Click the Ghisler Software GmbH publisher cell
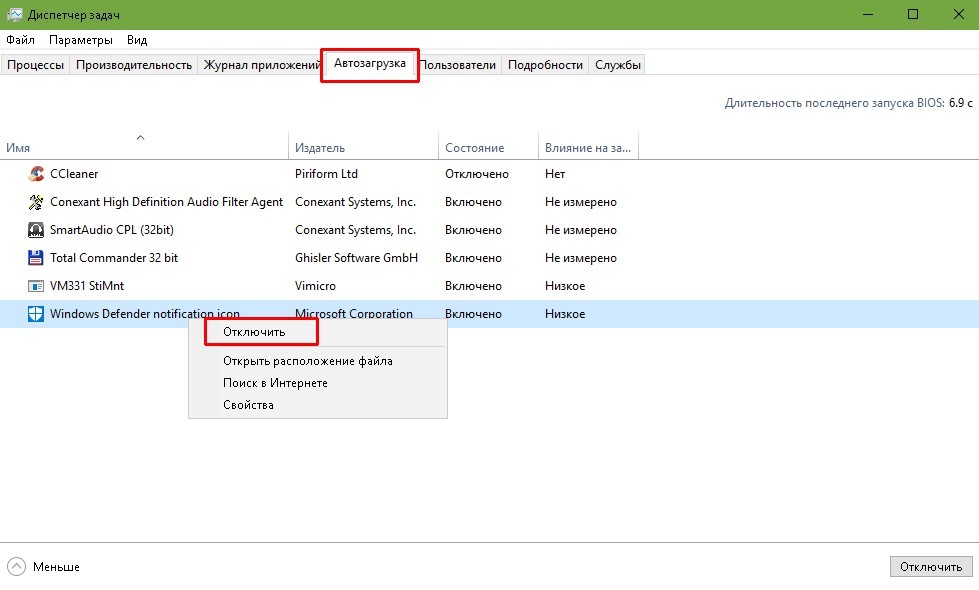The image size is (979, 590). pos(356,258)
